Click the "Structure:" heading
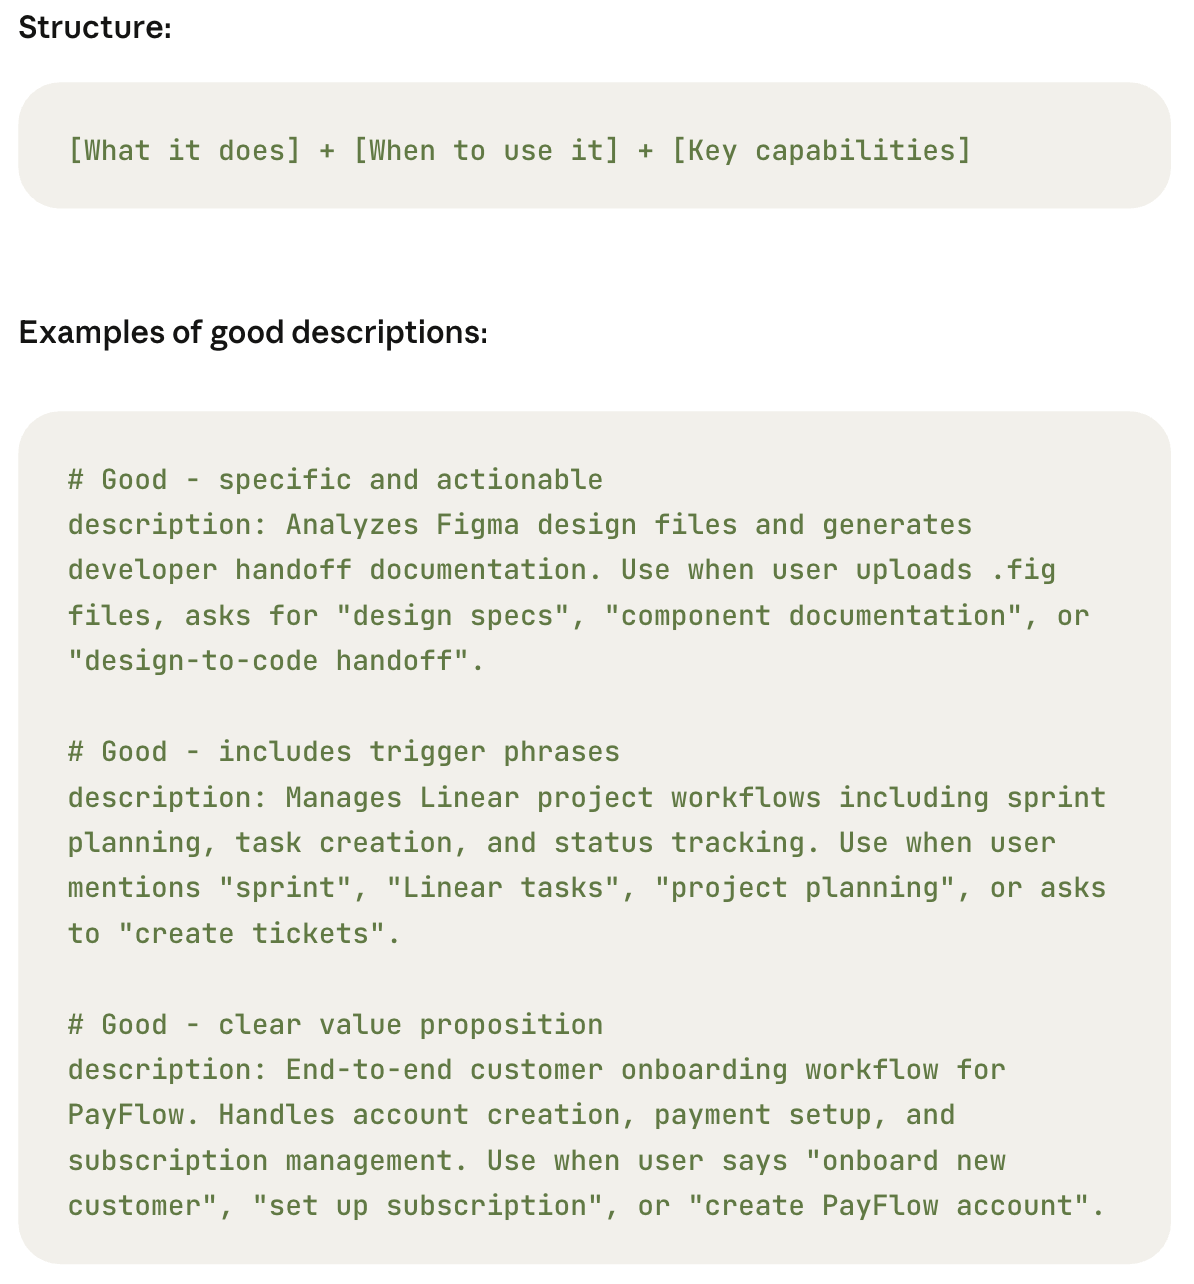The height and width of the screenshot is (1284, 1194). [95, 28]
